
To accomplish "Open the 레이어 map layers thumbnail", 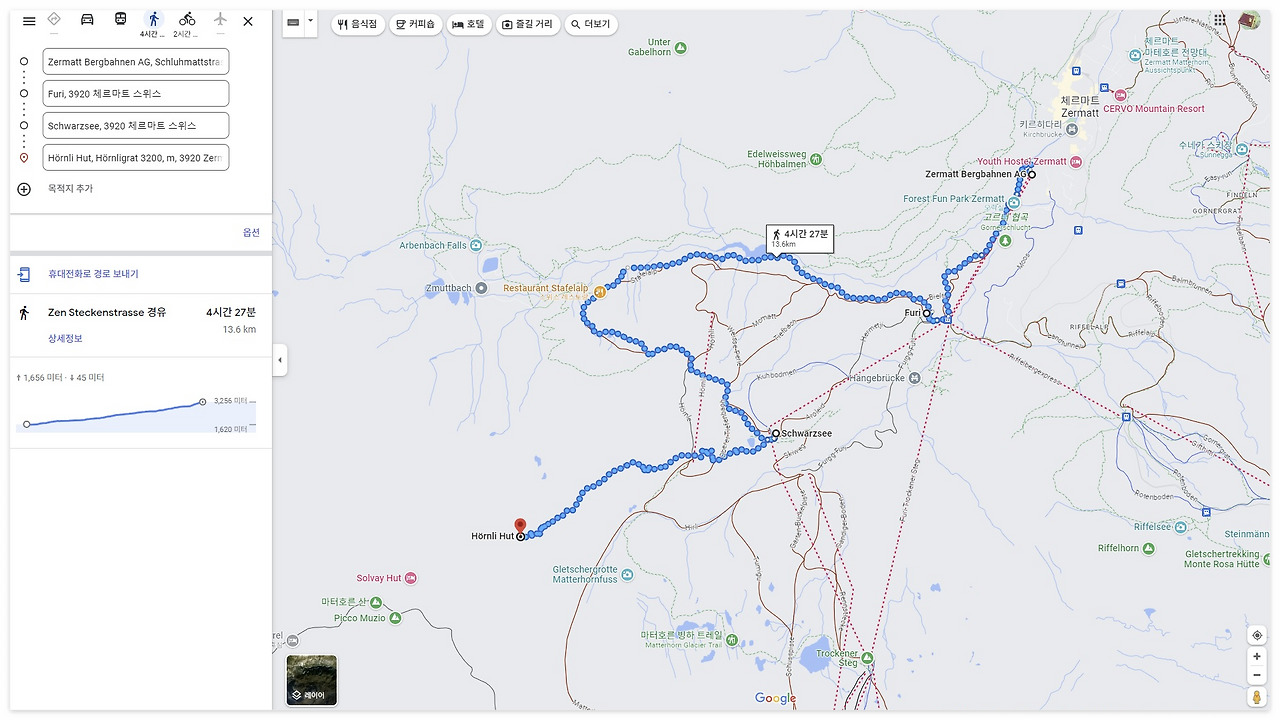I will click(x=312, y=680).
